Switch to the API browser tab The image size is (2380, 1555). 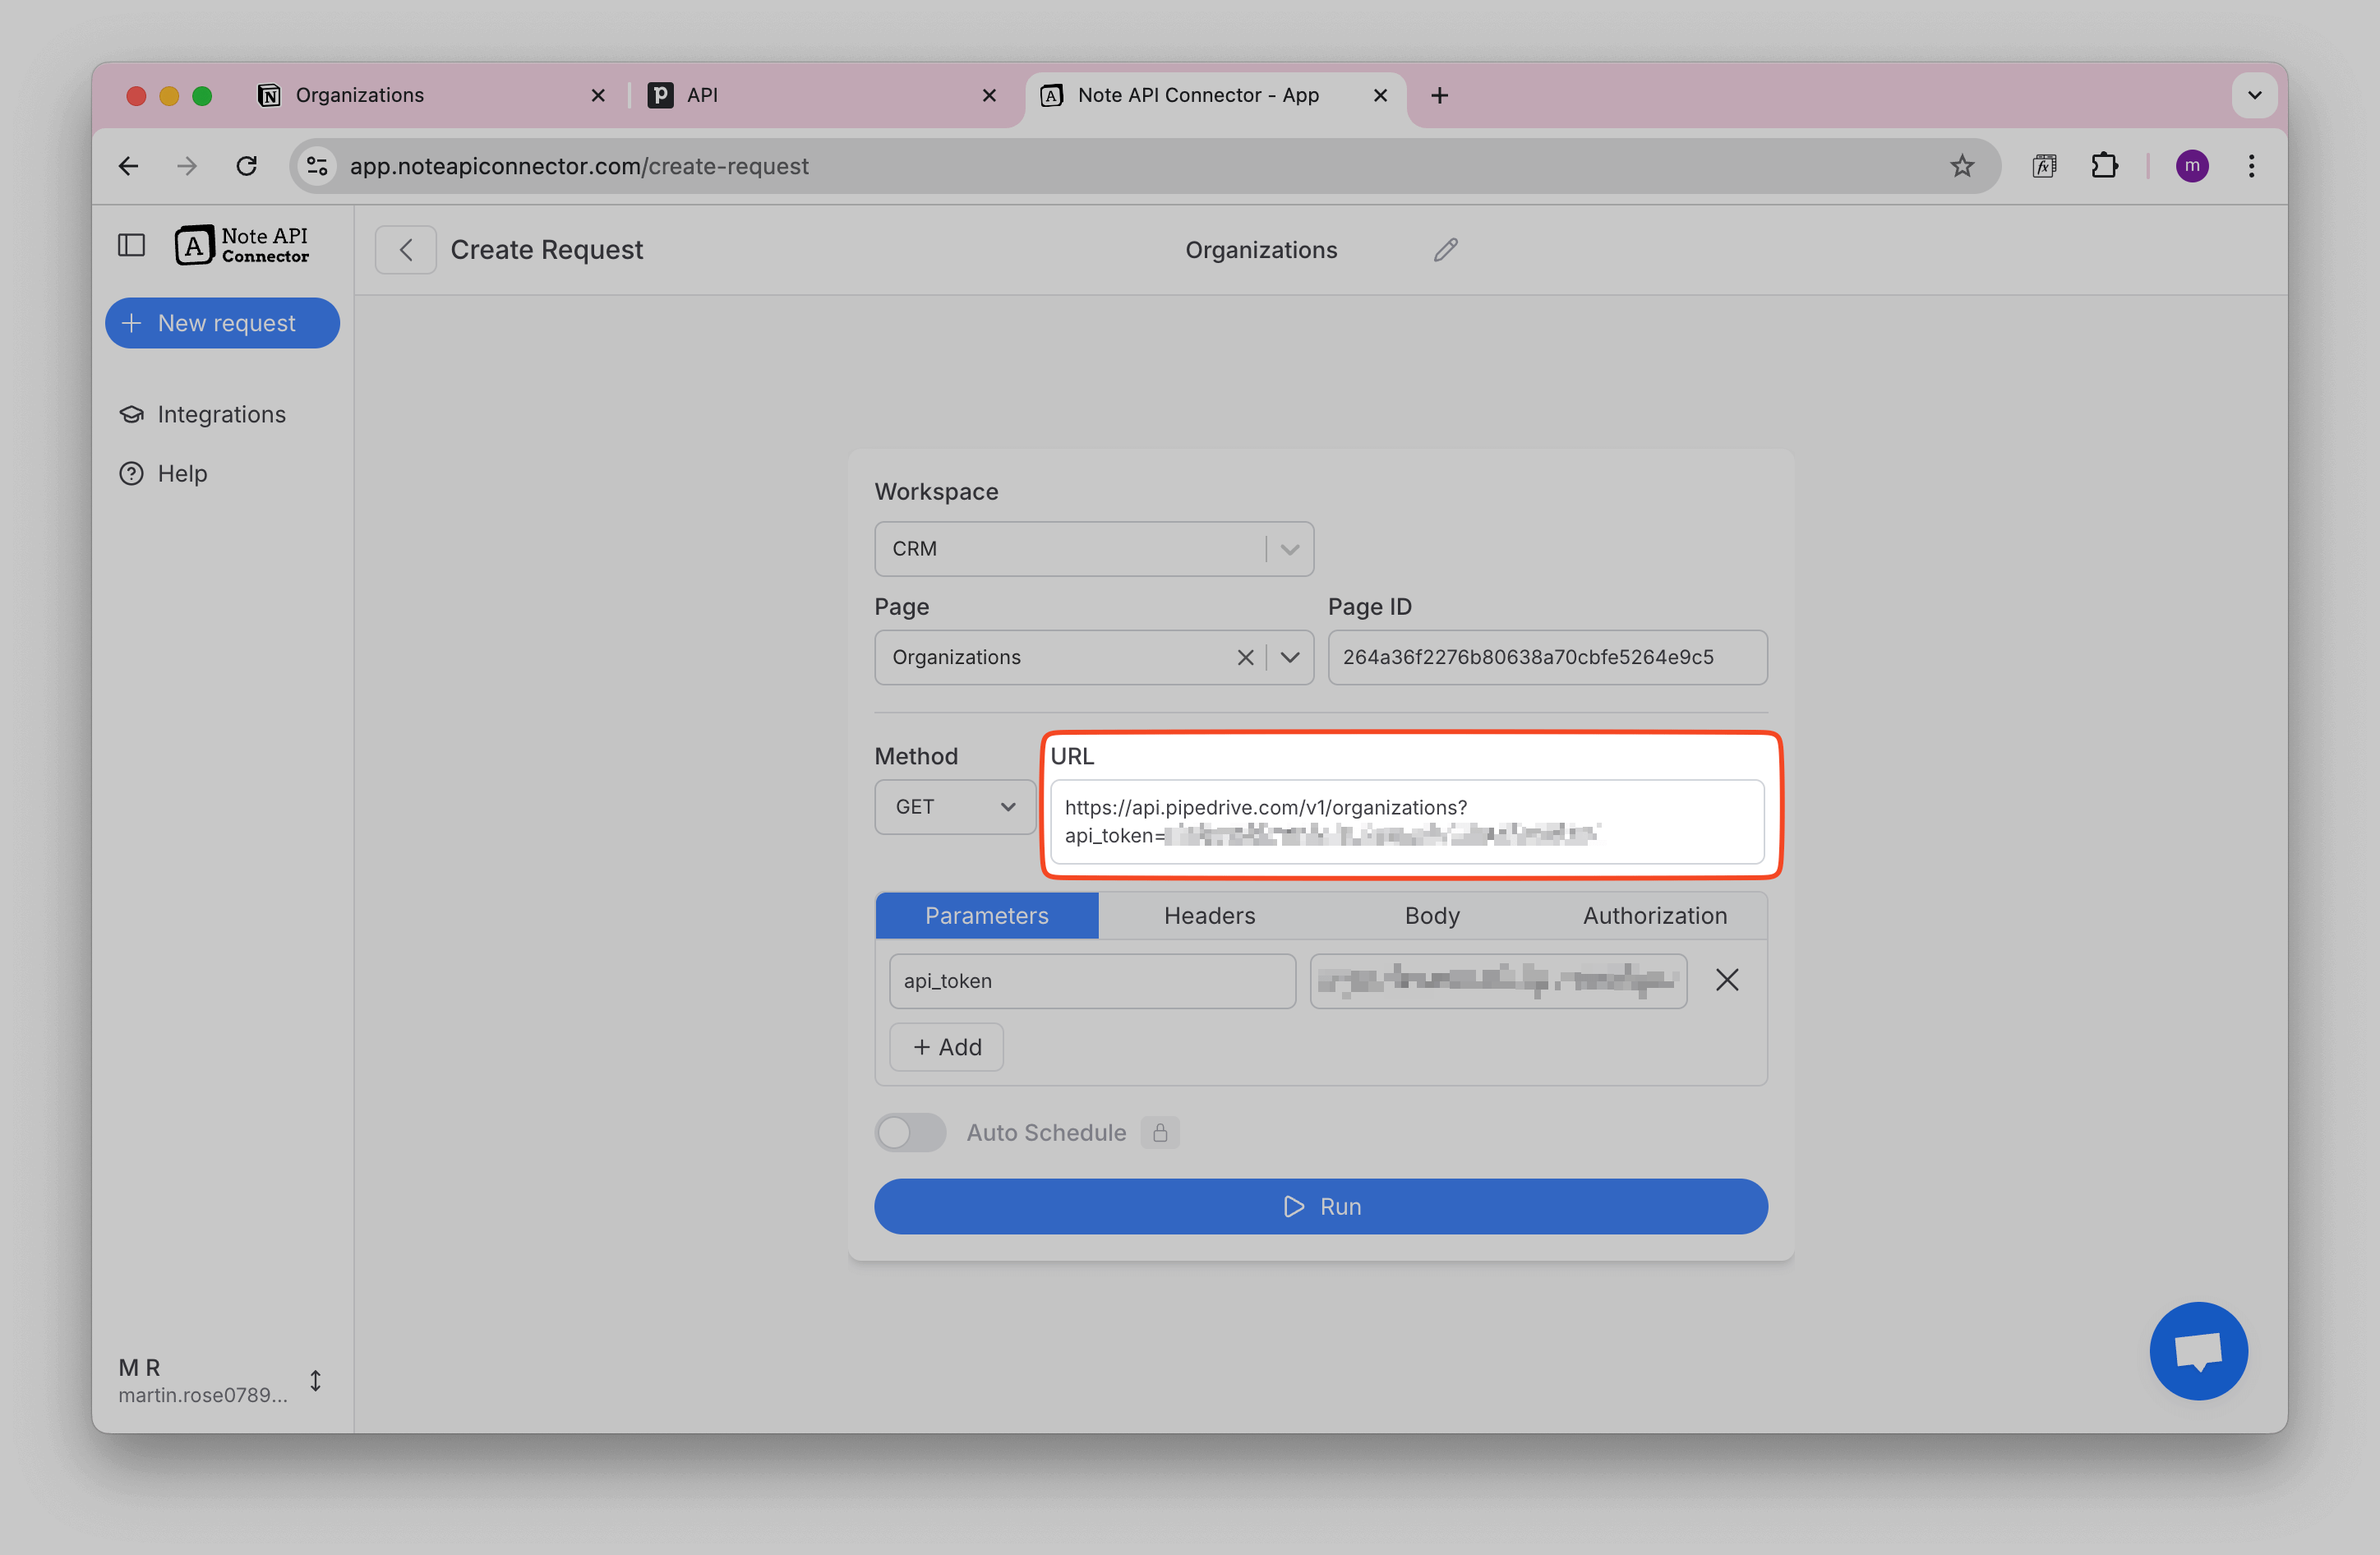(825, 95)
